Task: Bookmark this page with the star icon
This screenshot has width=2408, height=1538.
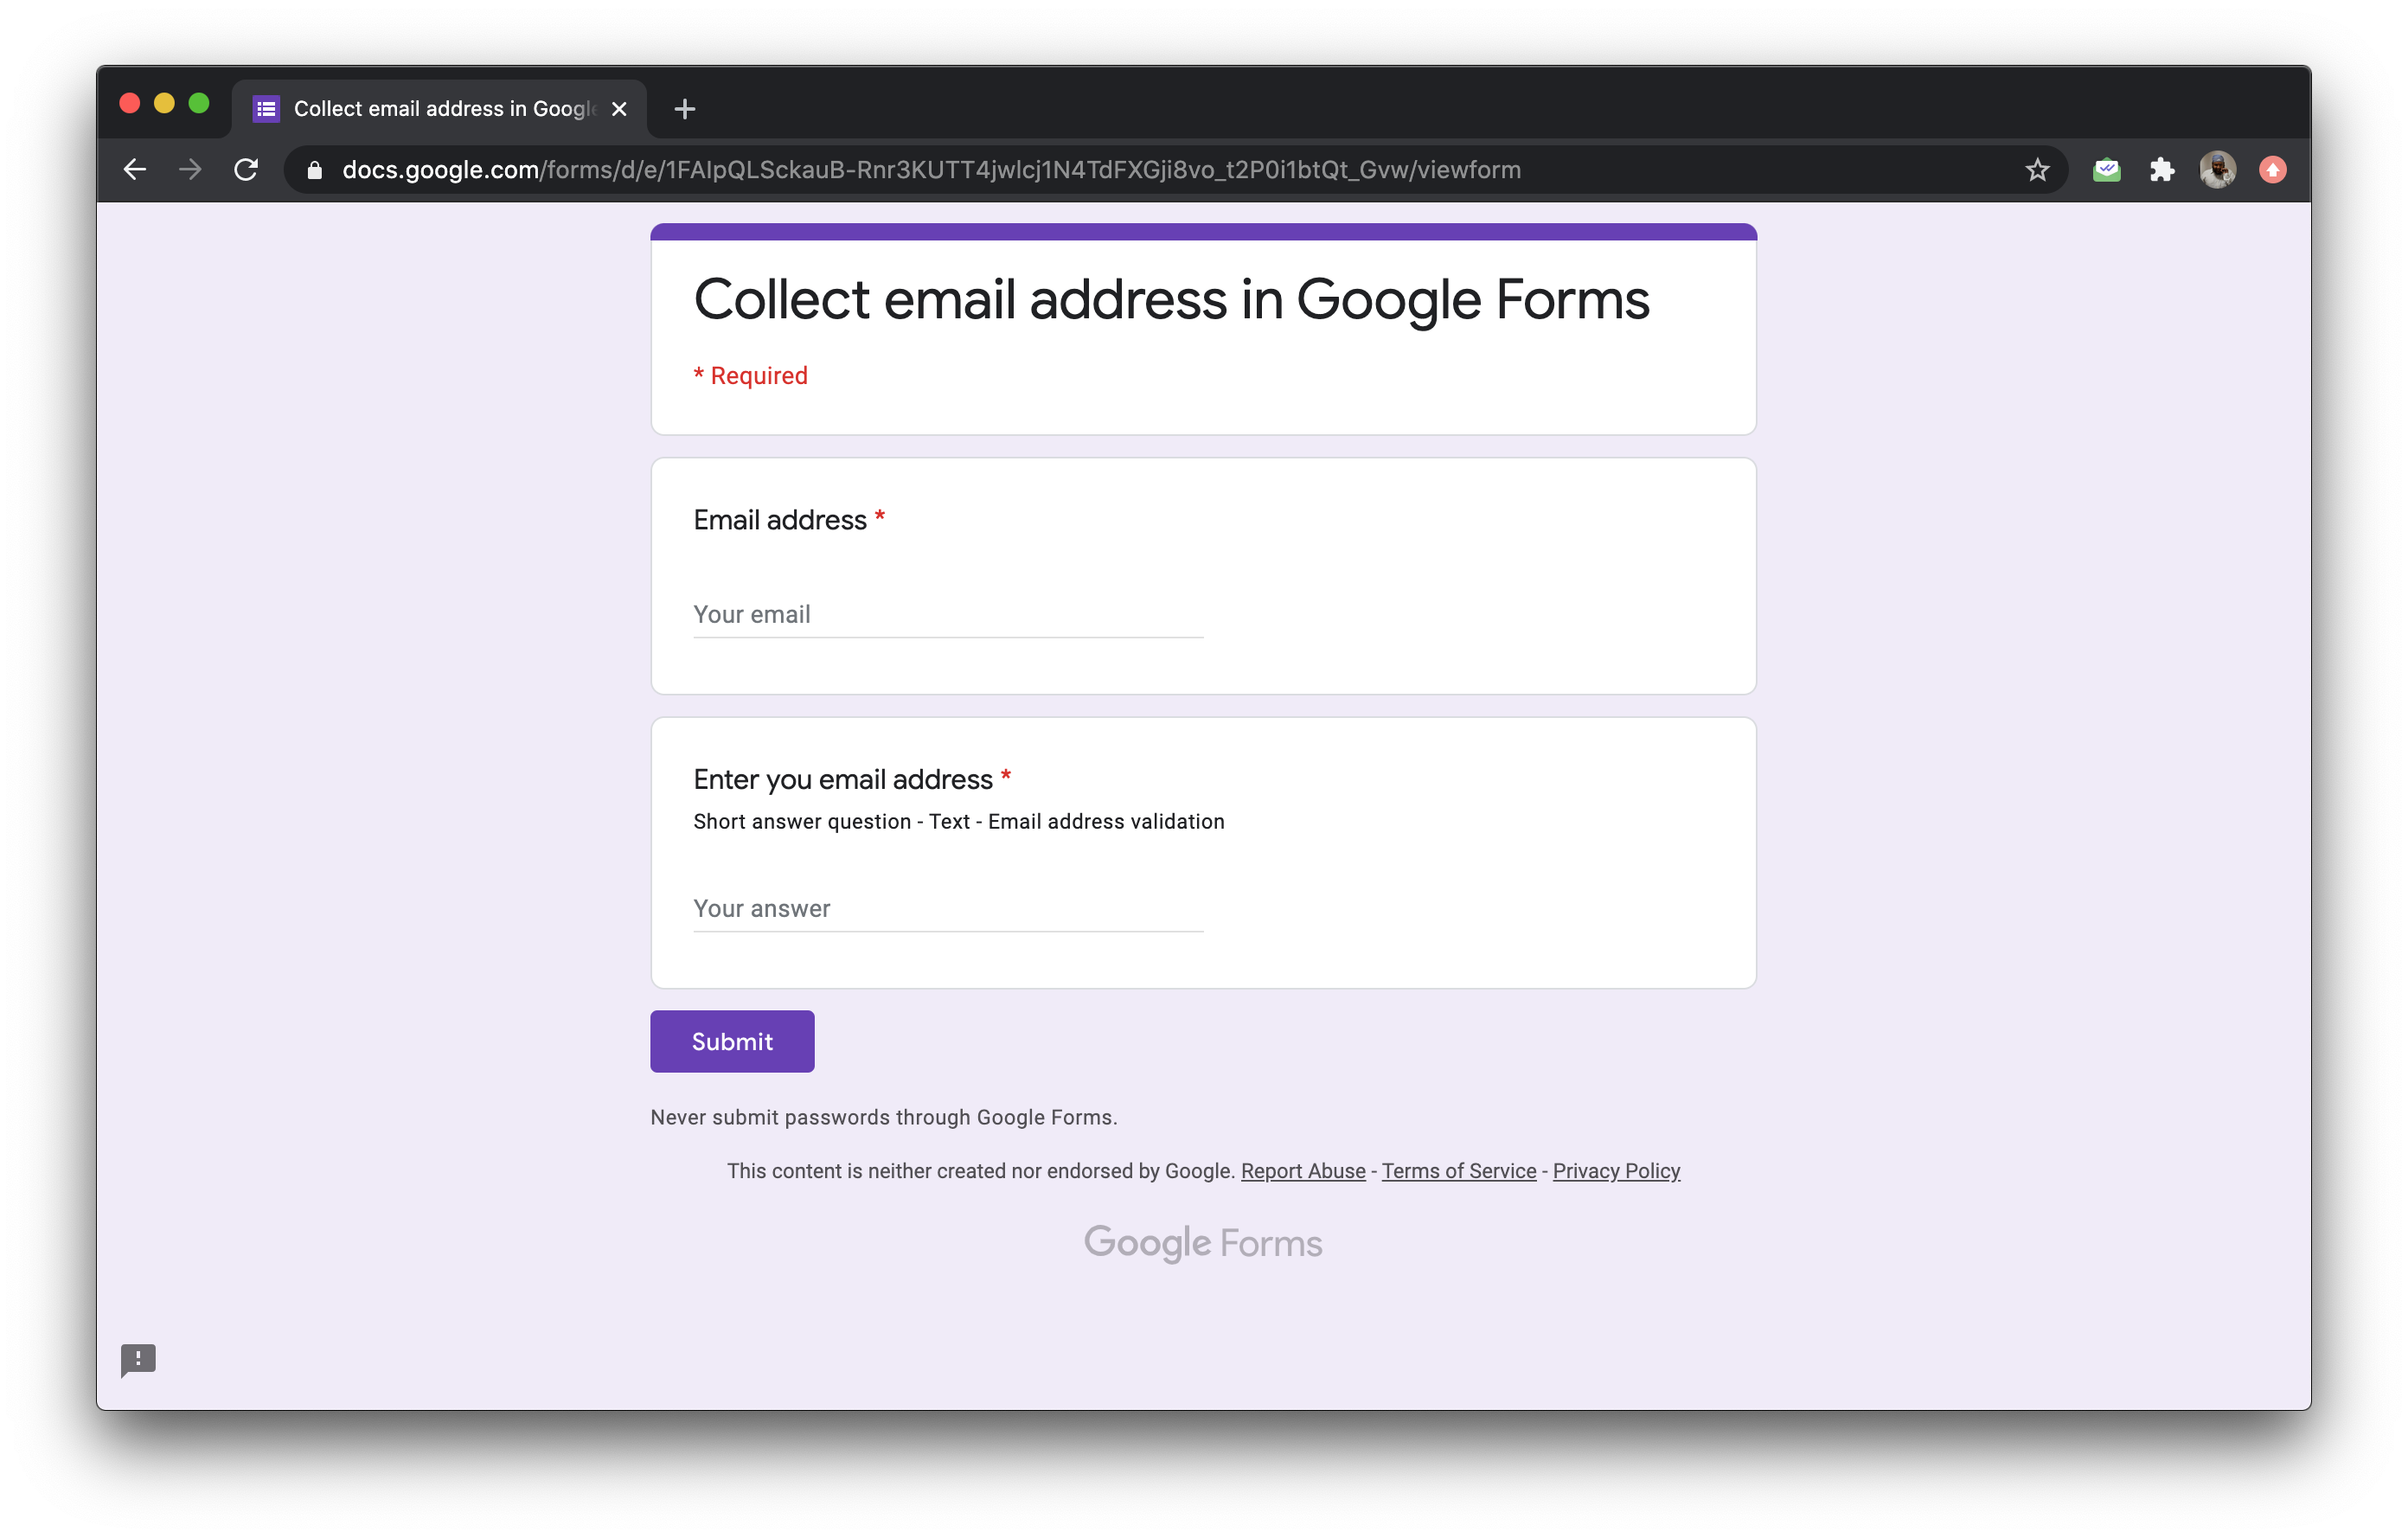Action: pyautogui.click(x=2037, y=170)
